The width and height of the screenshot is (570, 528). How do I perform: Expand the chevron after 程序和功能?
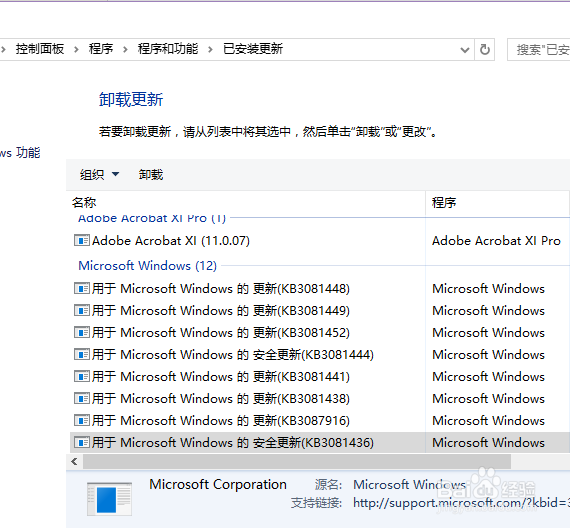210,49
